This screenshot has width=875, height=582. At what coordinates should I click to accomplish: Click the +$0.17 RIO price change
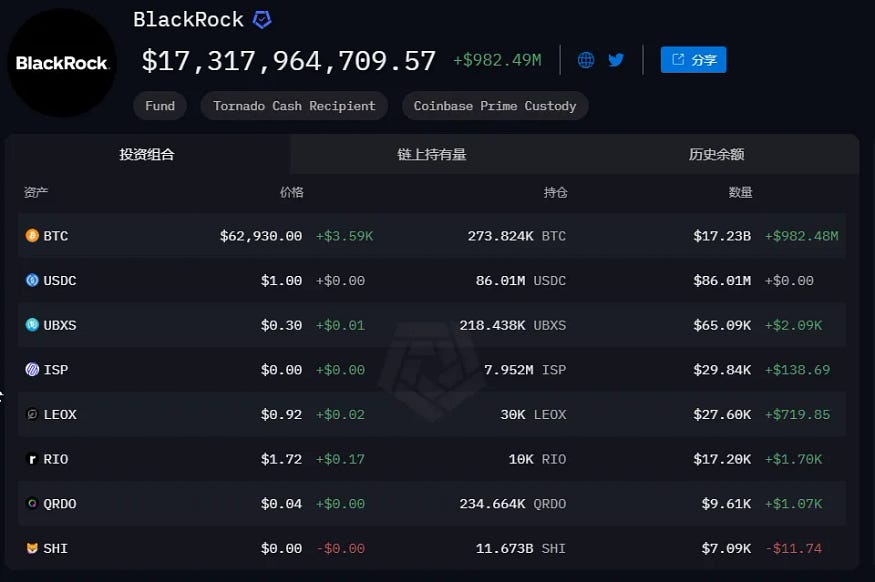pyautogui.click(x=340, y=459)
